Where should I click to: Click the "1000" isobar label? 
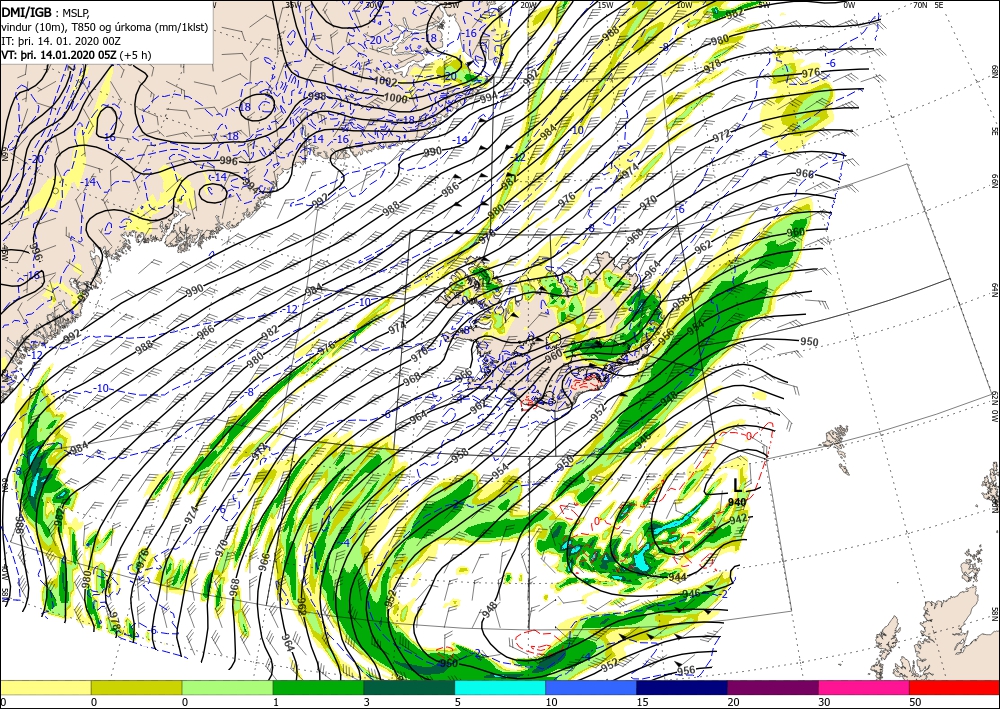pyautogui.click(x=396, y=98)
